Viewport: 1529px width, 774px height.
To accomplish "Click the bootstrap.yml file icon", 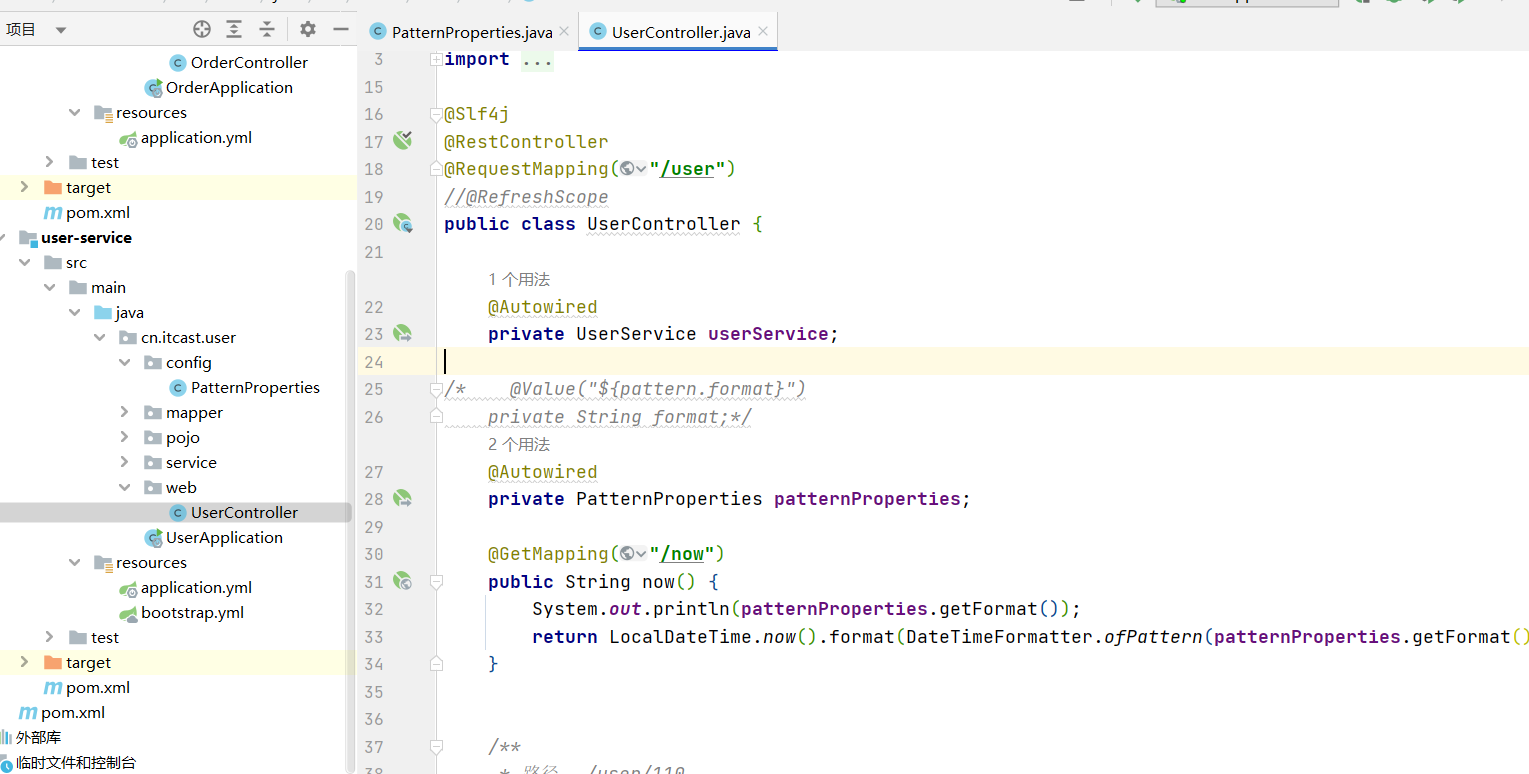I will coord(128,613).
